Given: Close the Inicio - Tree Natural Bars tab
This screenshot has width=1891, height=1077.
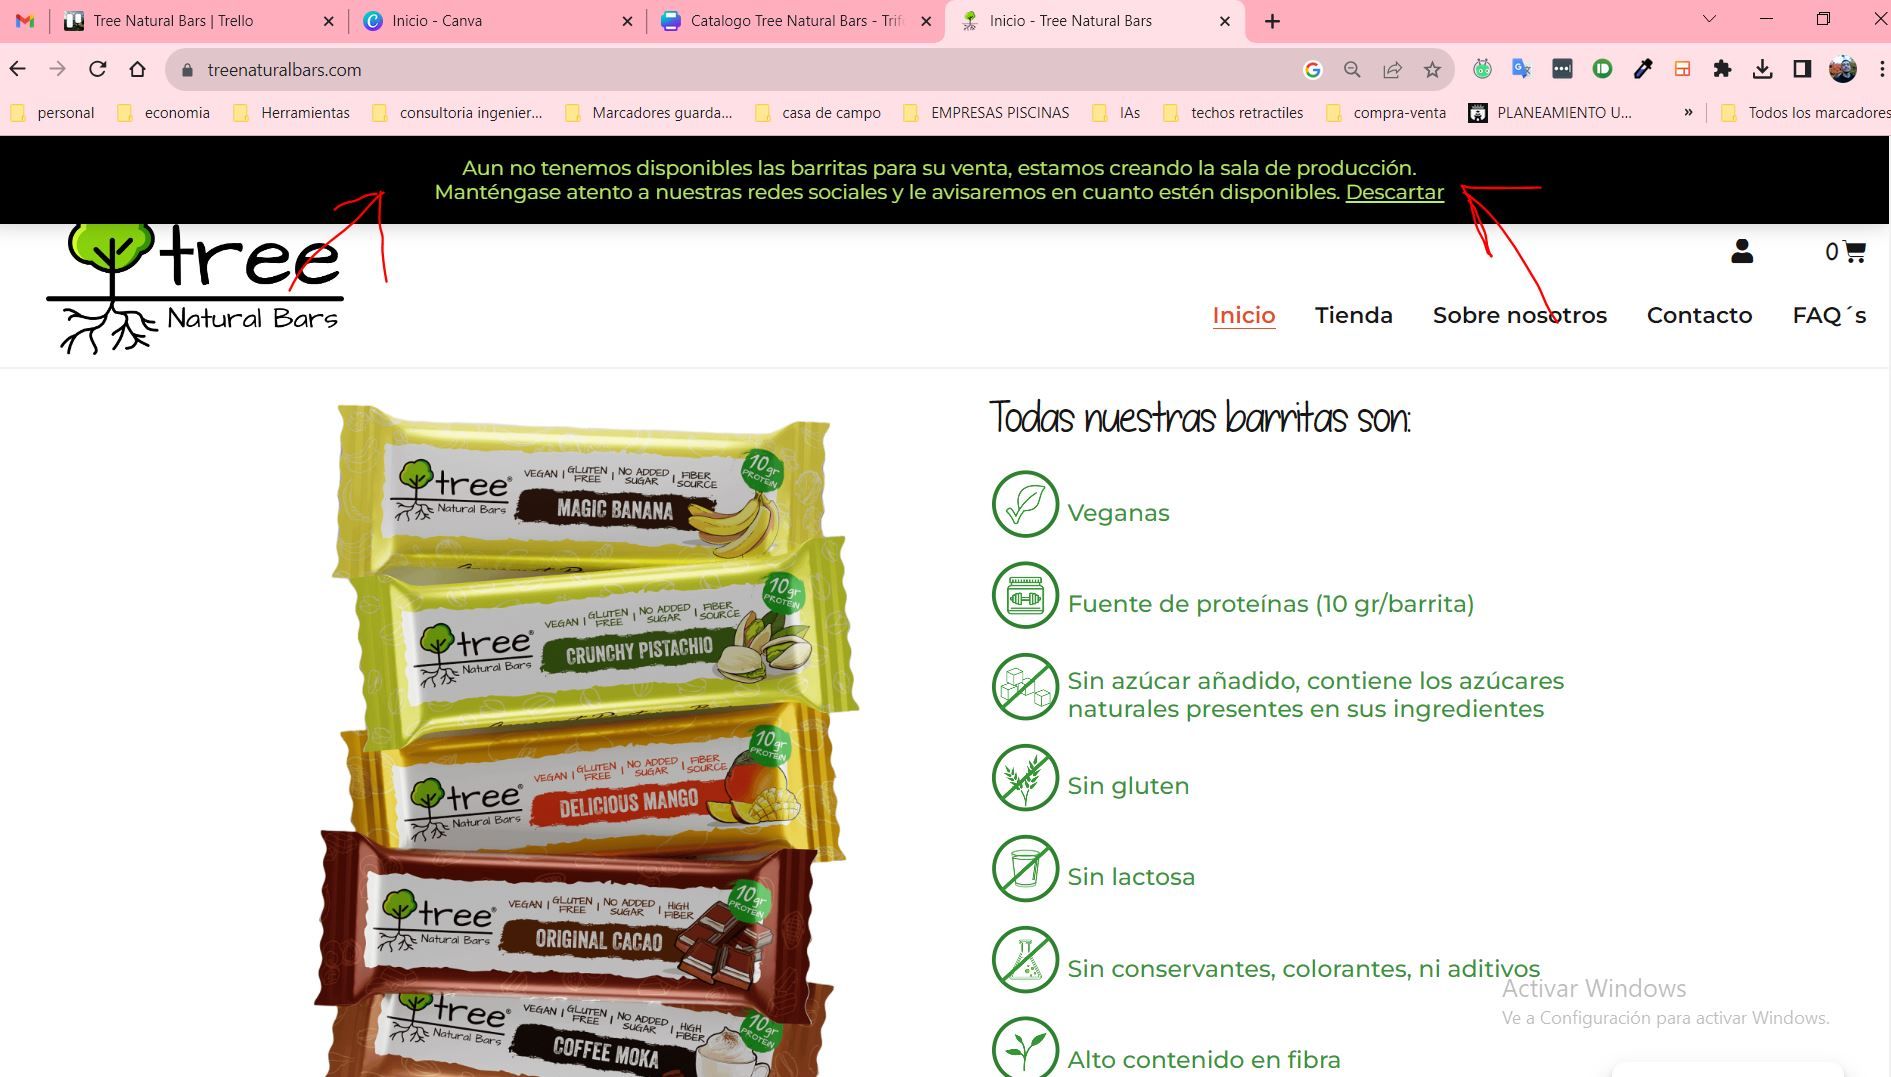Looking at the screenshot, I should click(x=1225, y=21).
